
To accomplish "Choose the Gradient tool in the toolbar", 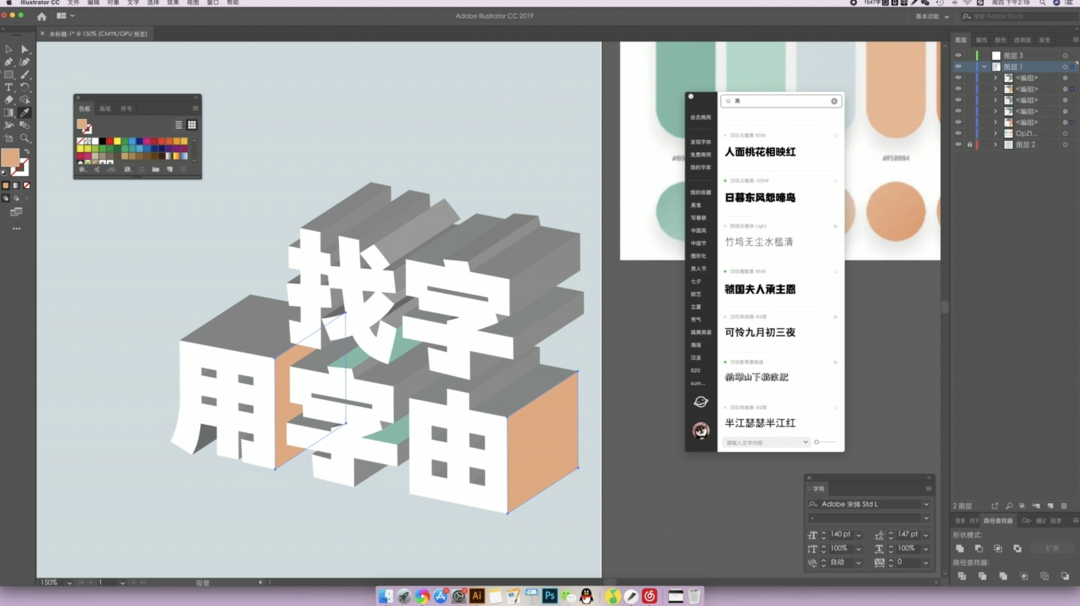I will (x=9, y=113).
